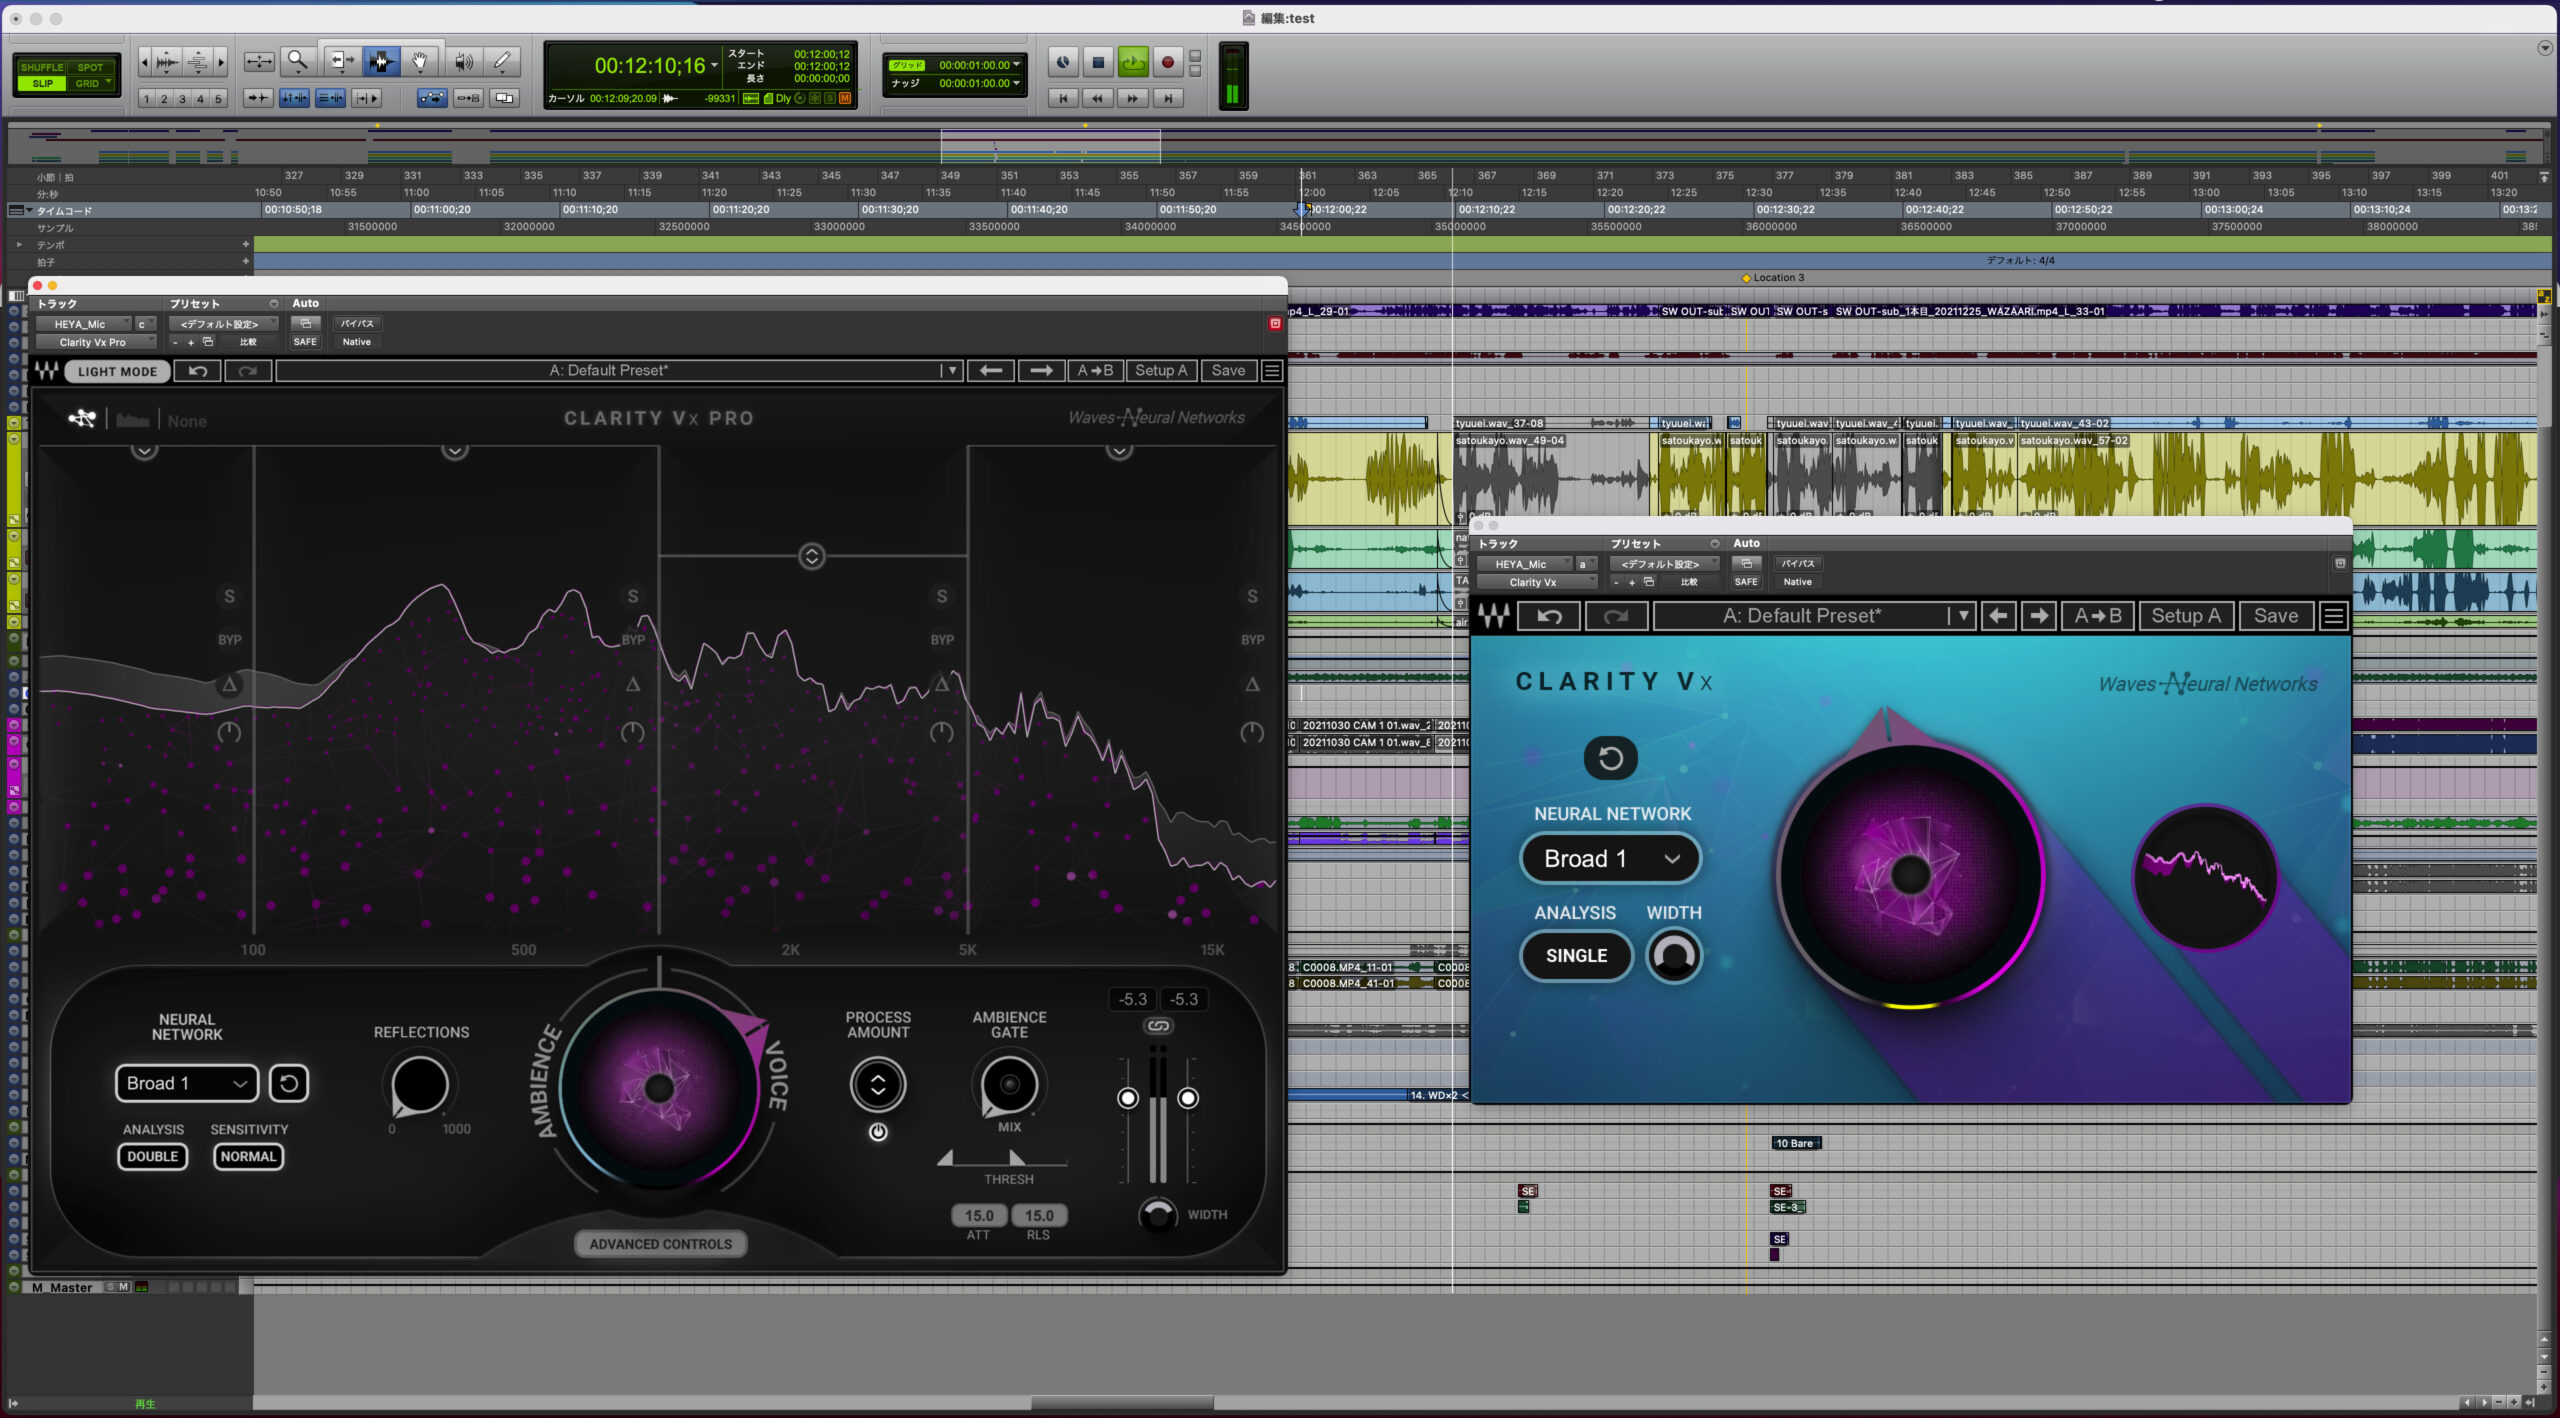The width and height of the screenshot is (2560, 1418).
Task: Toggle the online status transport button
Action: [1063, 63]
